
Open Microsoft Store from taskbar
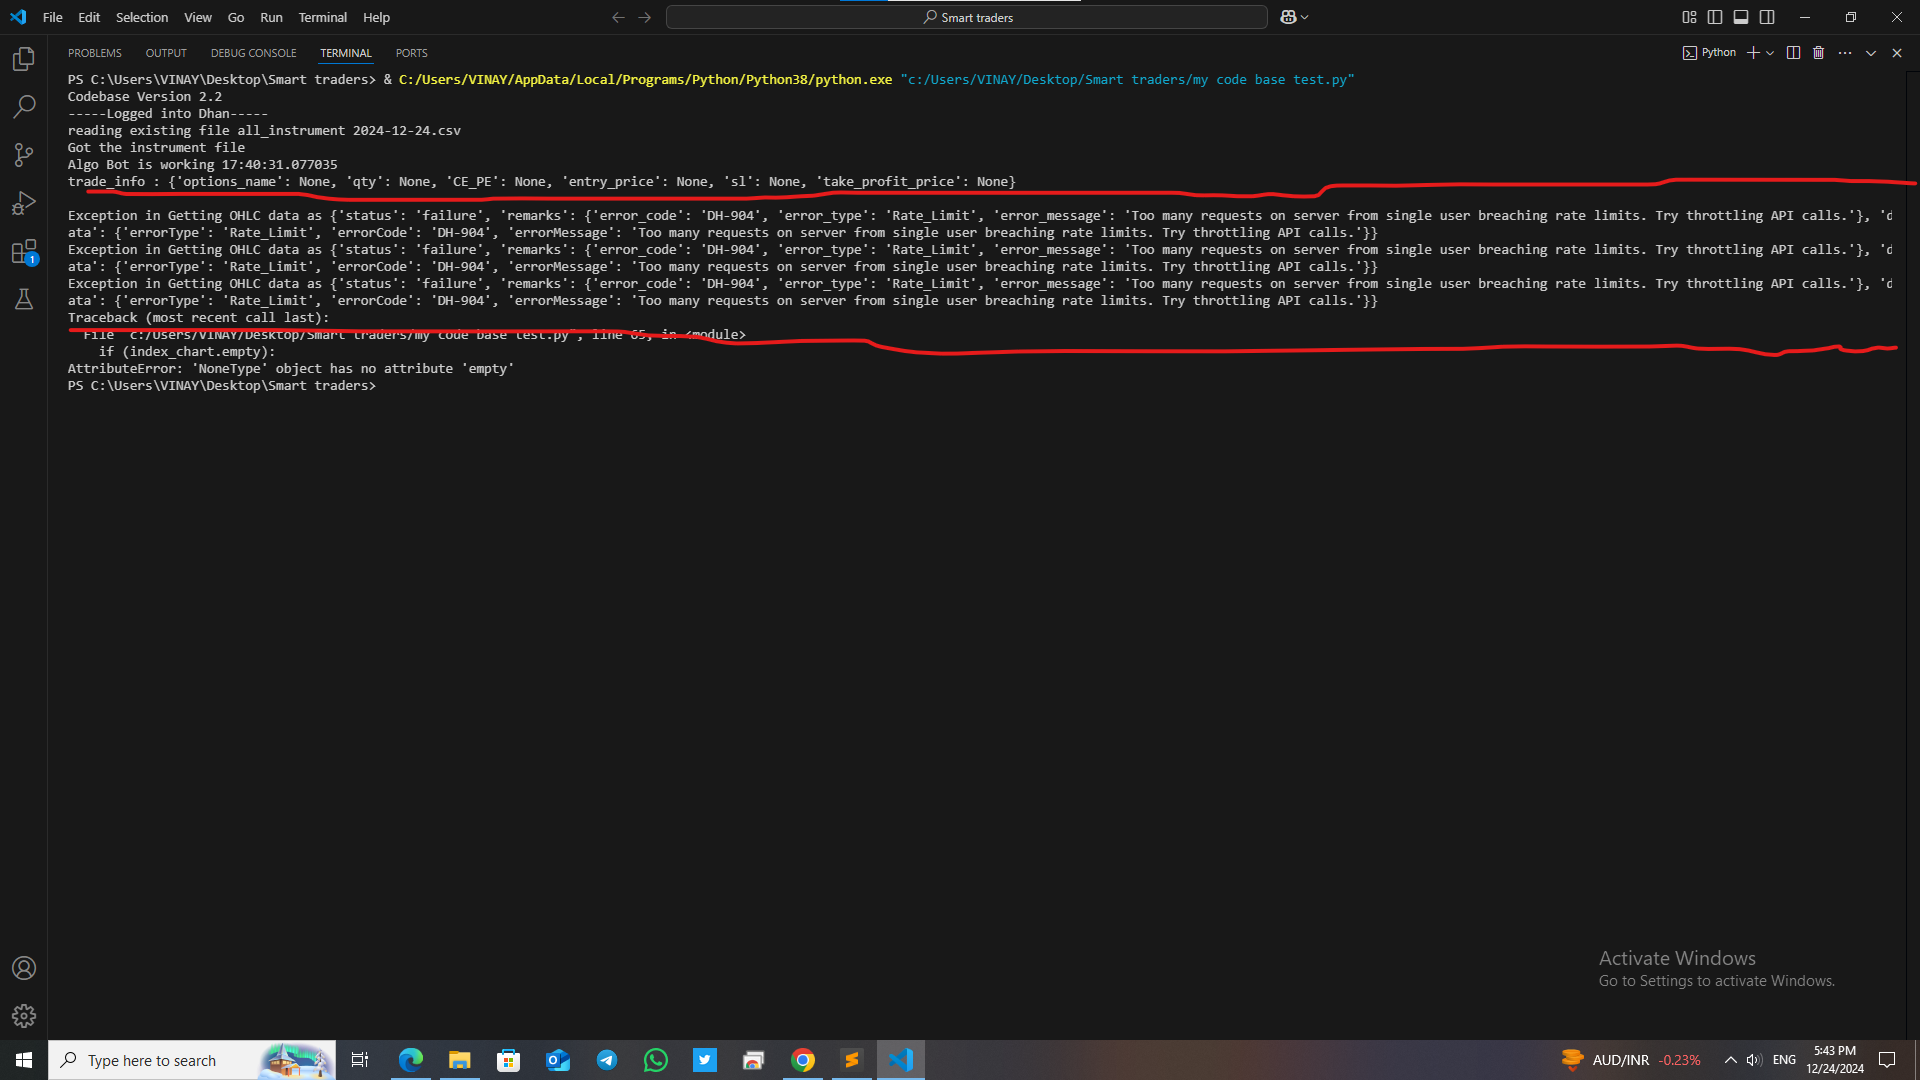coord(509,1060)
